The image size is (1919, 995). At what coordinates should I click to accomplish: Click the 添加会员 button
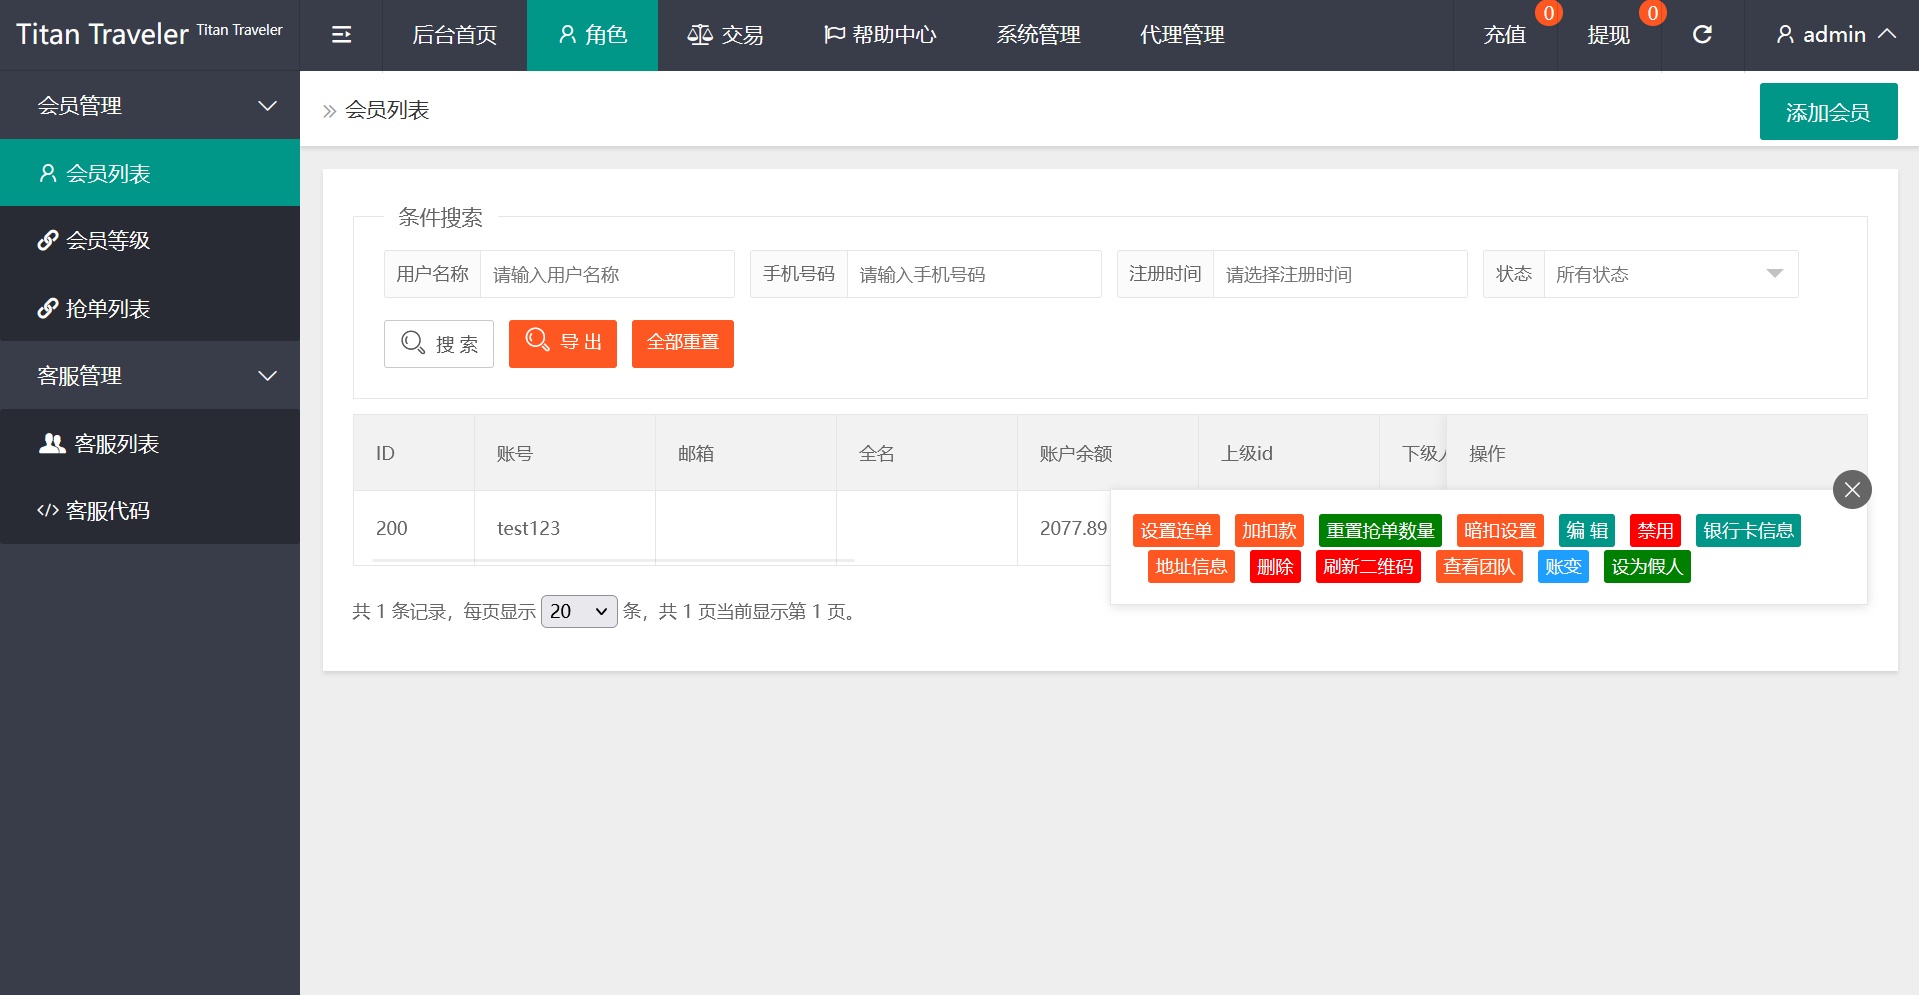tap(1828, 113)
